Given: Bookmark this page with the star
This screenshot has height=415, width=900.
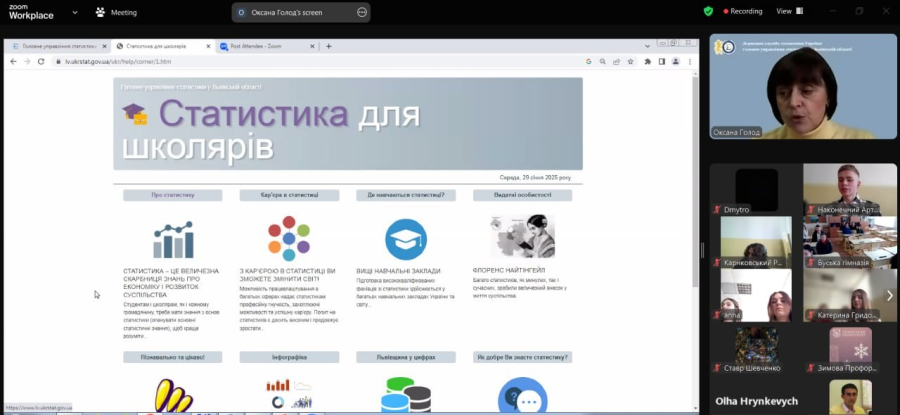Looking at the screenshot, I should click(630, 61).
